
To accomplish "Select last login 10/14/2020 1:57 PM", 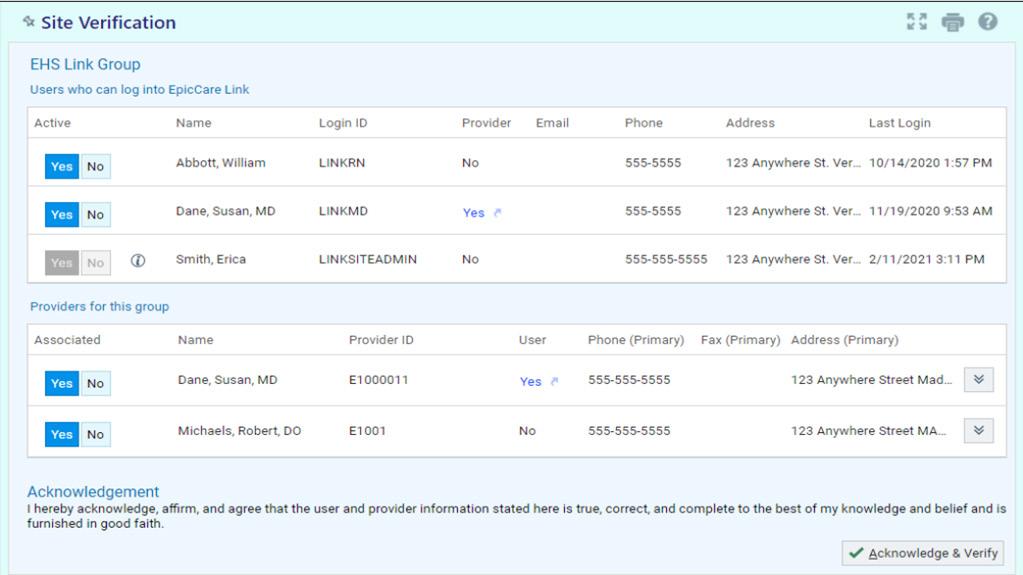I will [x=930, y=163].
